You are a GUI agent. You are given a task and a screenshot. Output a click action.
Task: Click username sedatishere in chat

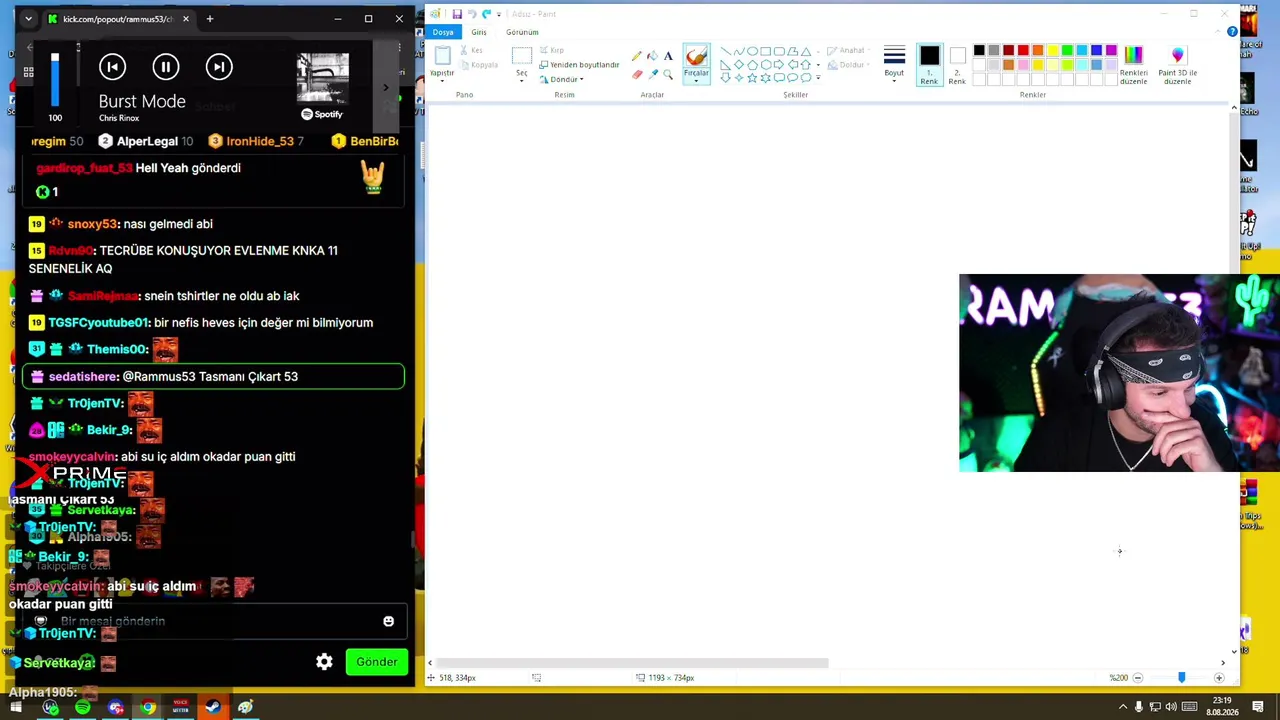tap(83, 376)
